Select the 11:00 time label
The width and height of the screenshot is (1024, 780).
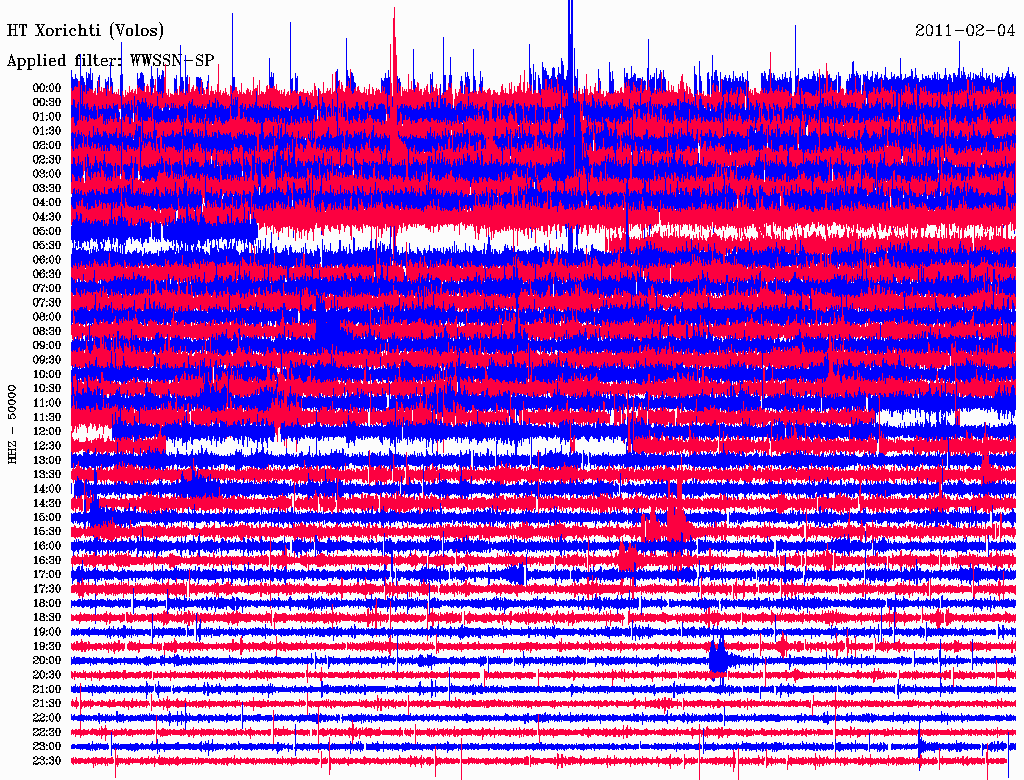coord(47,403)
